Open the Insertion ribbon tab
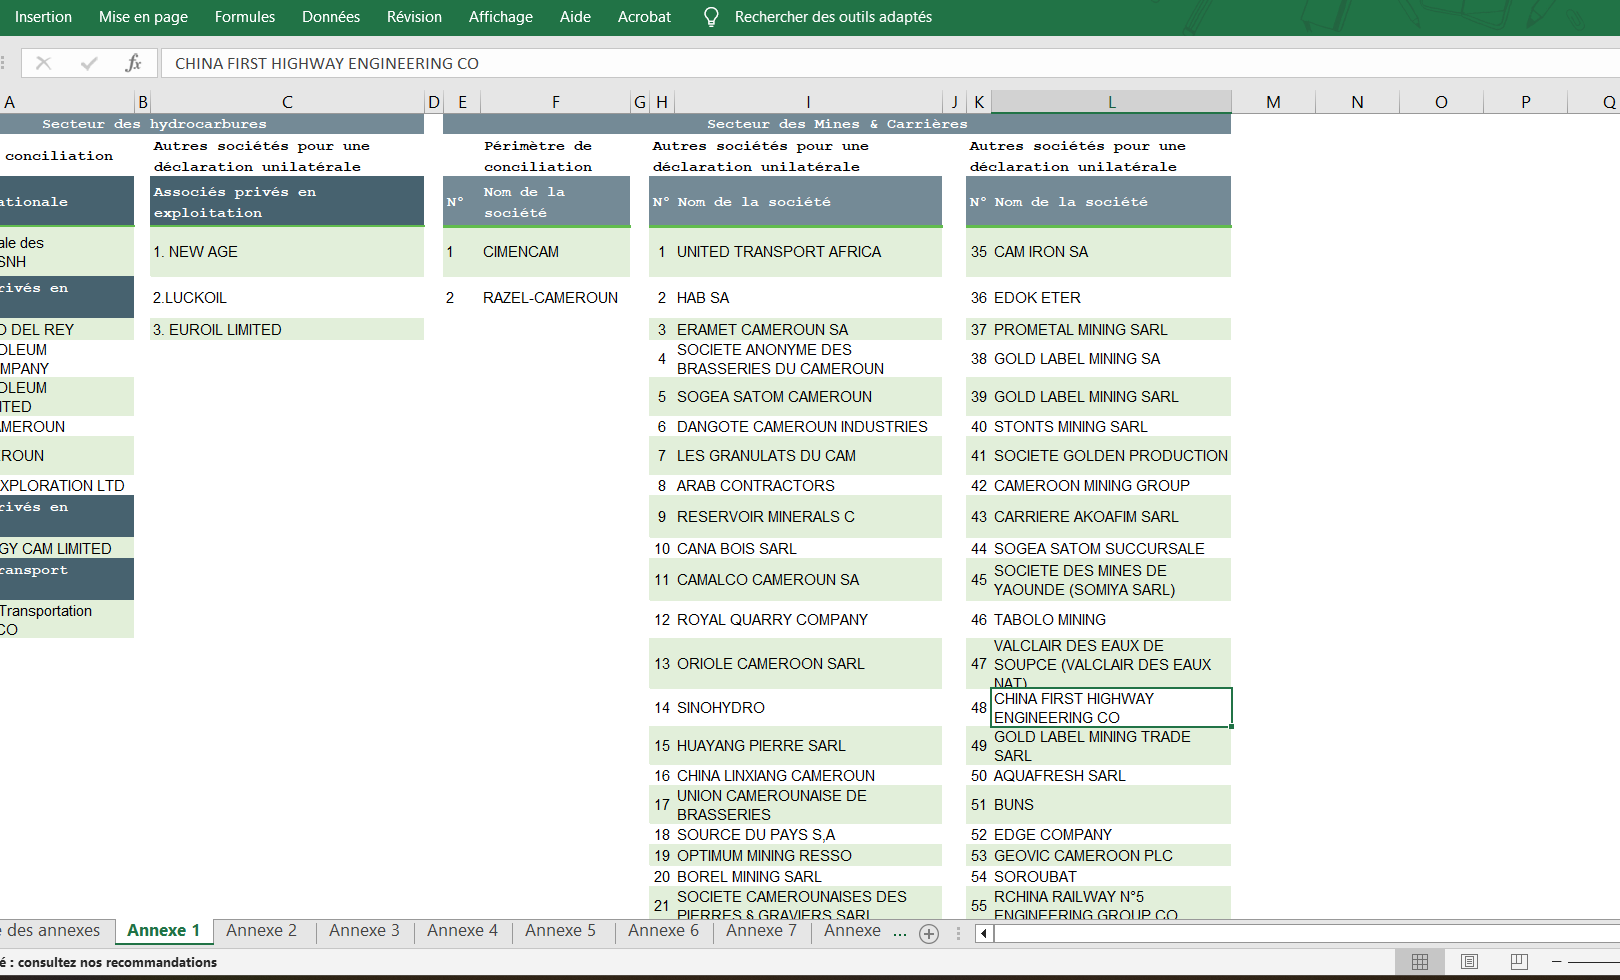This screenshot has width=1620, height=980. [43, 17]
